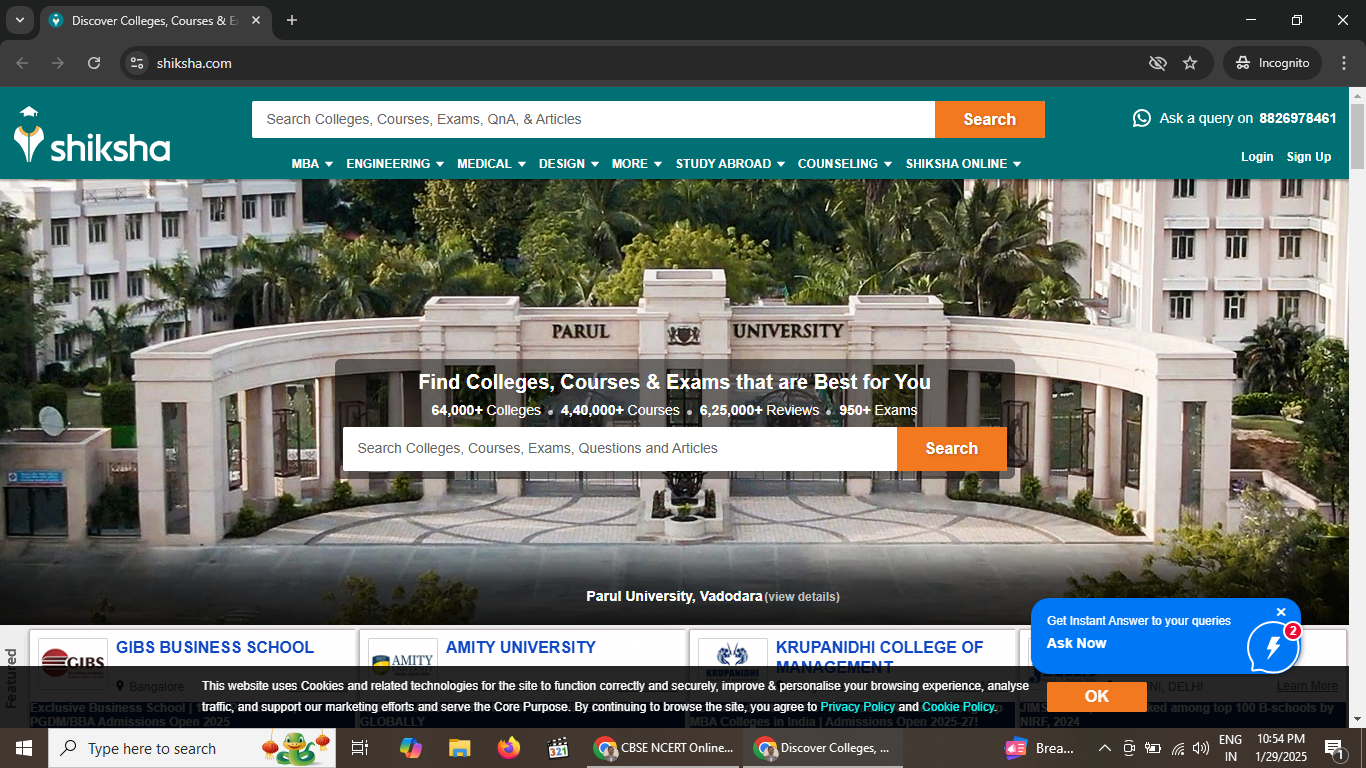Open the Breaking news taskbar widget

pyautogui.click(x=1041, y=748)
